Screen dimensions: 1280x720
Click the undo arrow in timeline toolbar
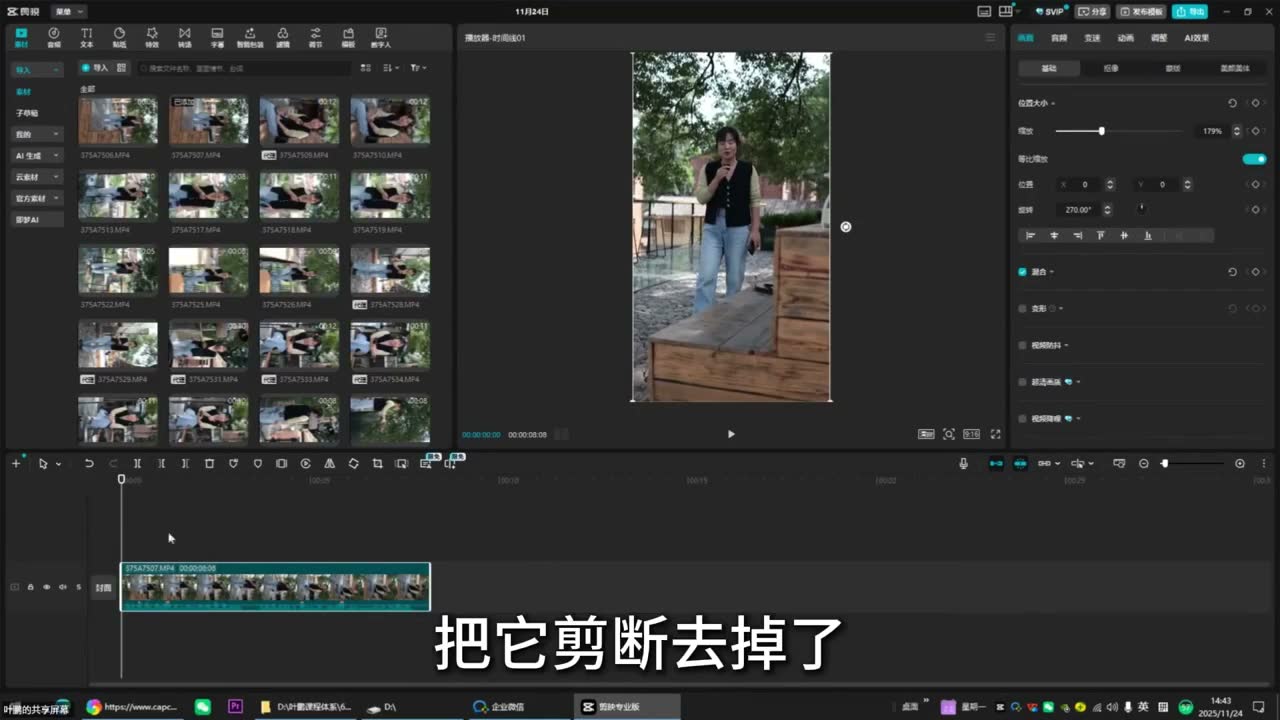tap(89, 464)
